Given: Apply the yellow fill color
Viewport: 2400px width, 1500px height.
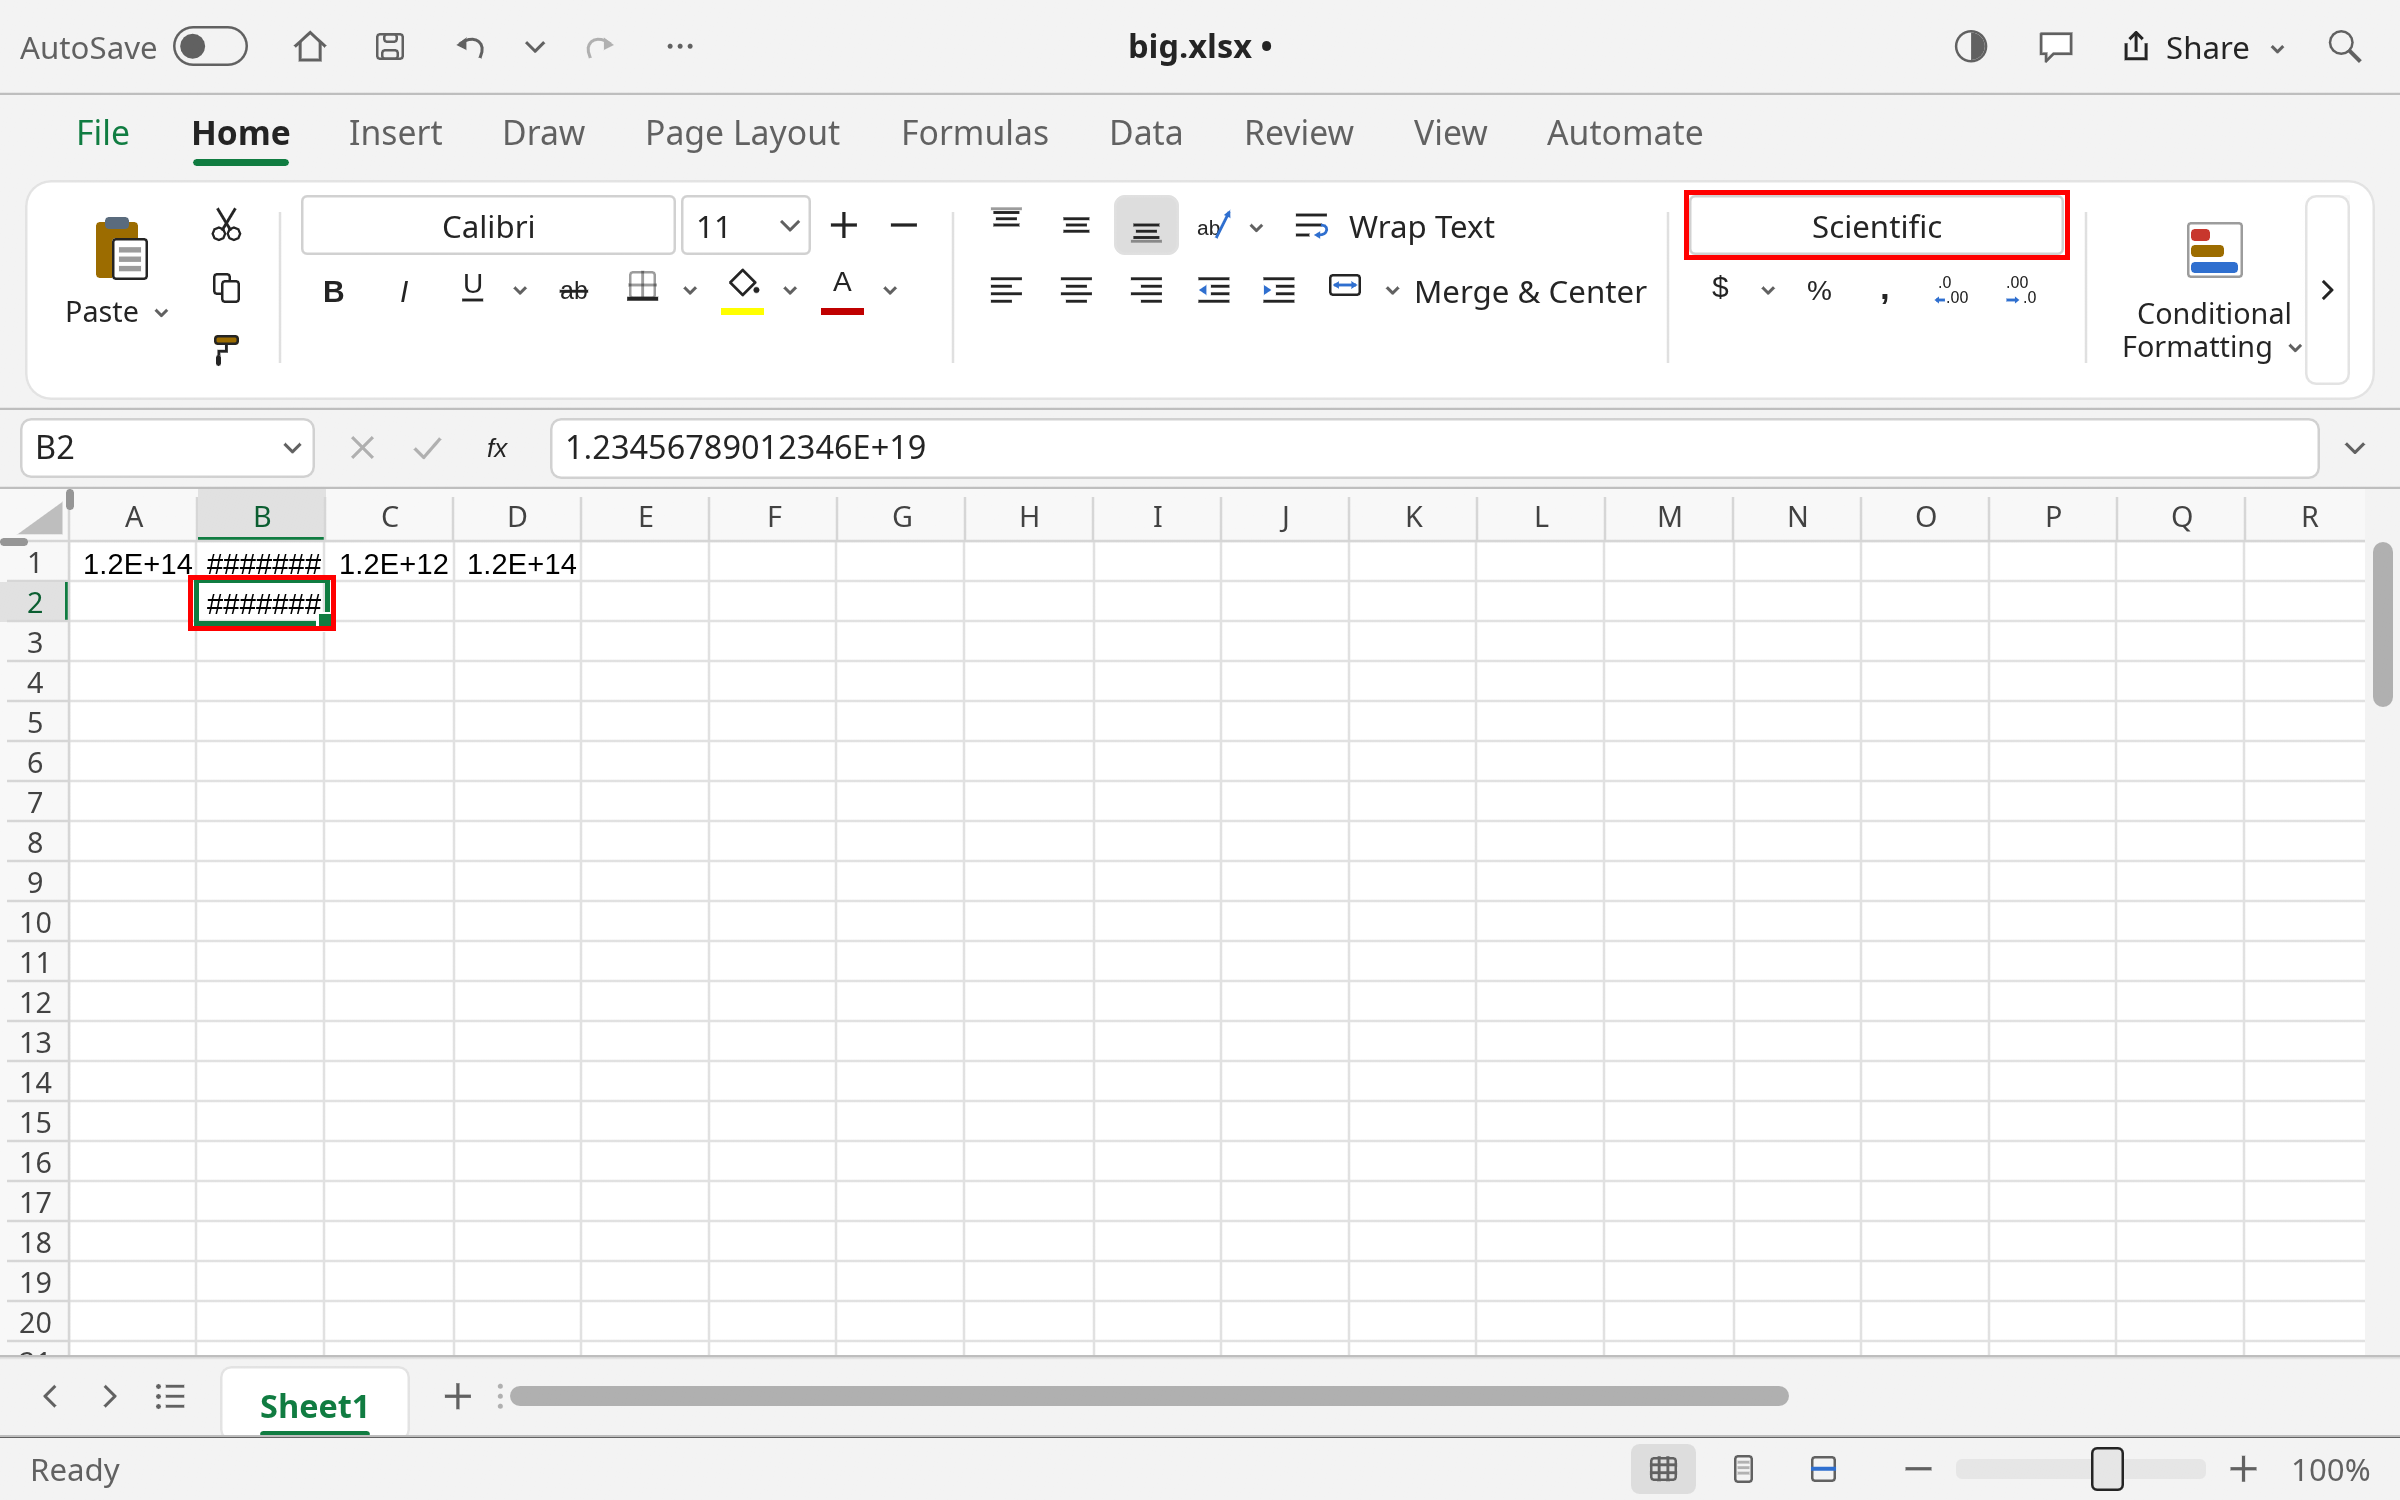Looking at the screenshot, I should (742, 291).
